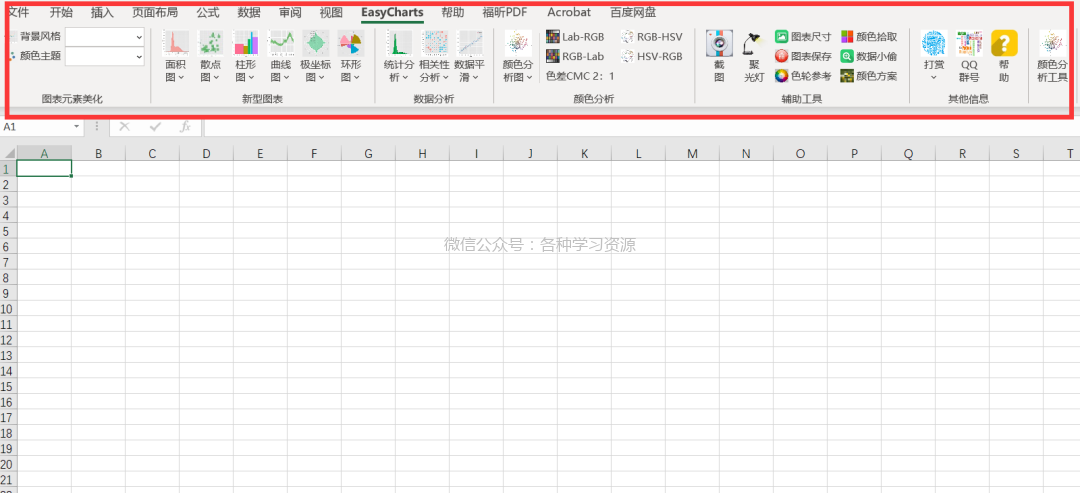Viewport: 1080px width, 493px height.
Task: Launch the 截图 screenshot tool
Action: [719, 56]
